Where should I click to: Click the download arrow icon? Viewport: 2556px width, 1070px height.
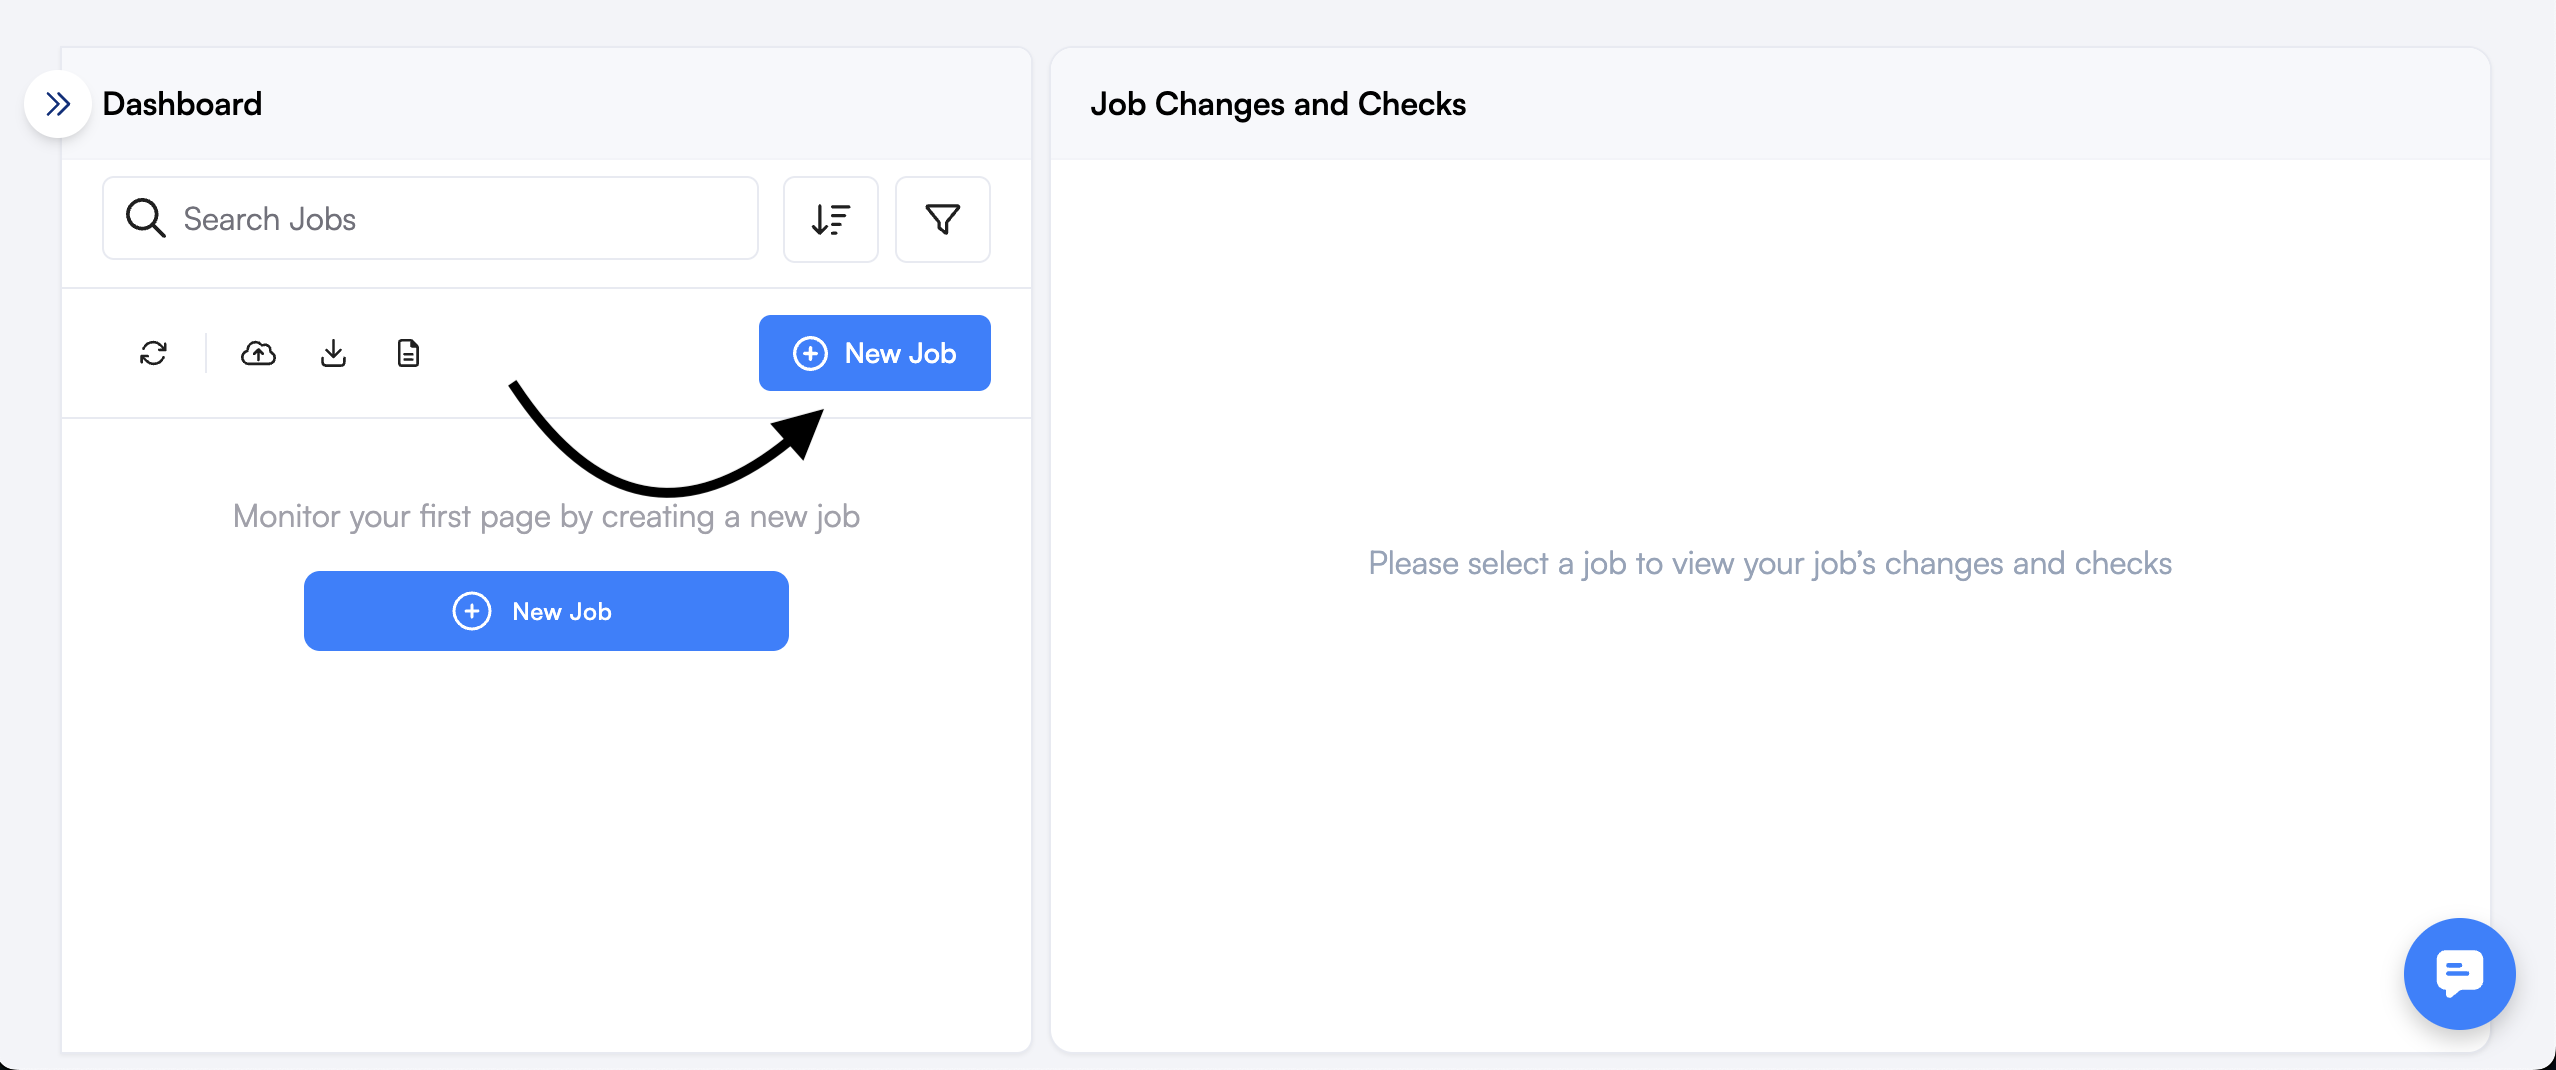pyautogui.click(x=333, y=353)
